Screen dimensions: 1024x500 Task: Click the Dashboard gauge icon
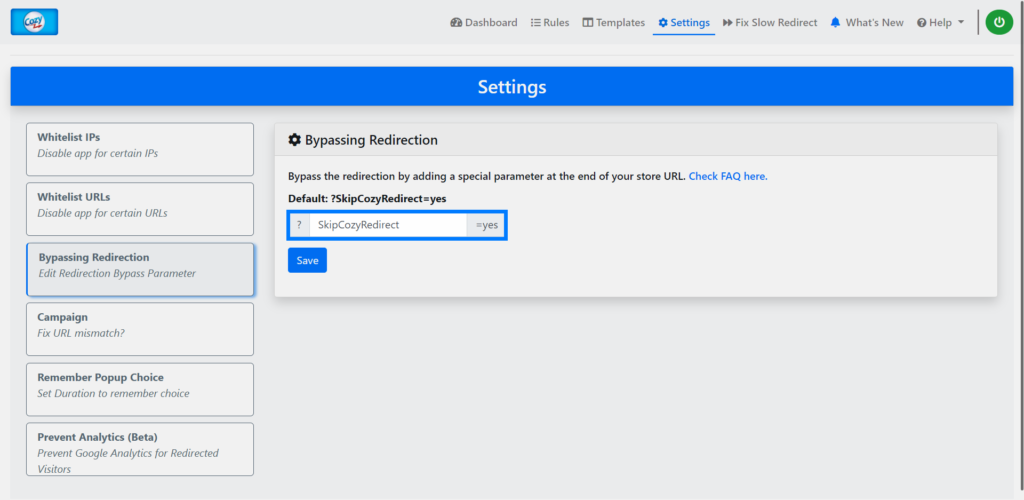(456, 22)
